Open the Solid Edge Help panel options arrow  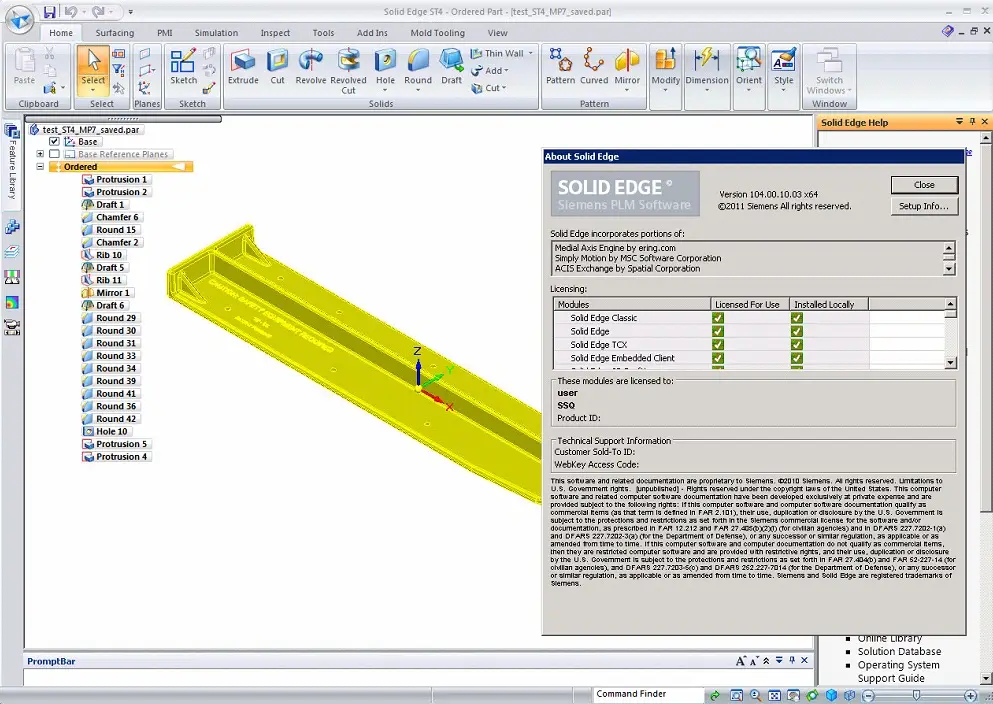click(959, 122)
